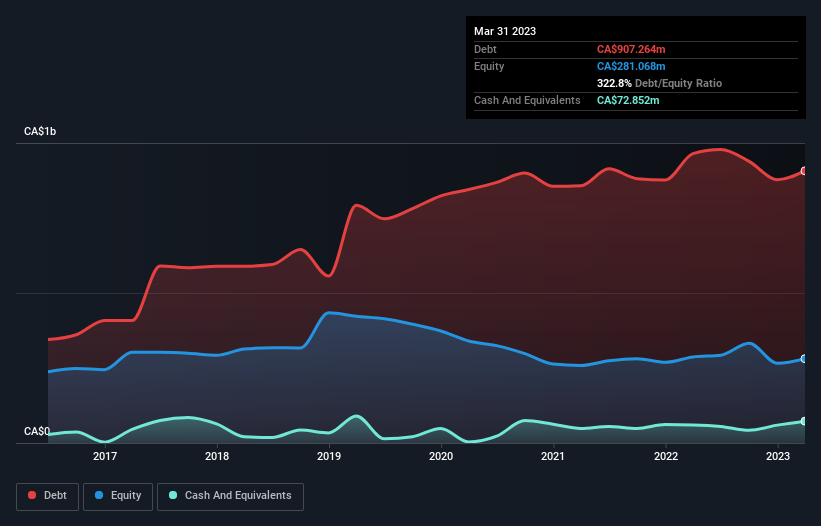This screenshot has height=526, width=821.
Task: Click the 322.8% Debt/Equity Ratio text
Action: coord(659,83)
